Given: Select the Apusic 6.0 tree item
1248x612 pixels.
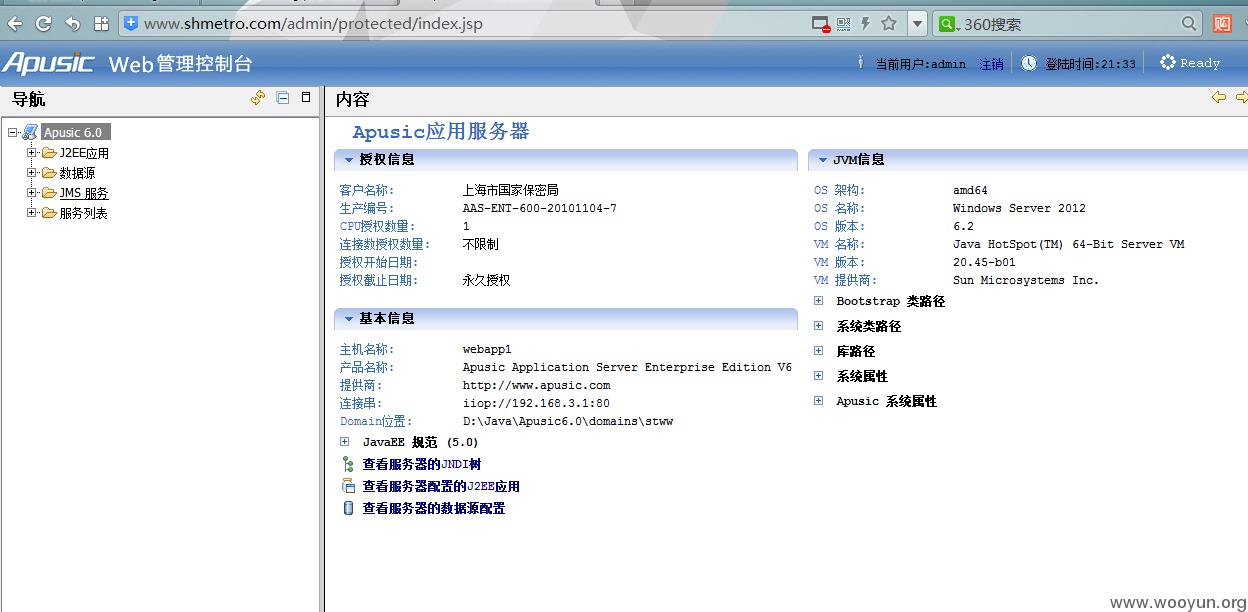Looking at the screenshot, I should tap(73, 132).
